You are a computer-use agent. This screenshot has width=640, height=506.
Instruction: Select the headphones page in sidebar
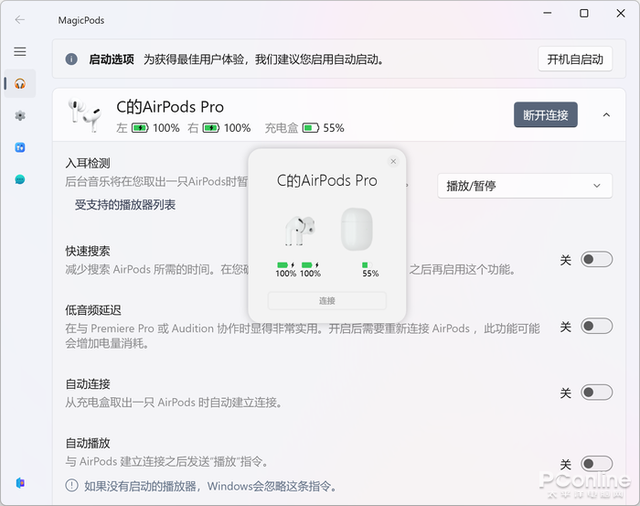(20, 84)
